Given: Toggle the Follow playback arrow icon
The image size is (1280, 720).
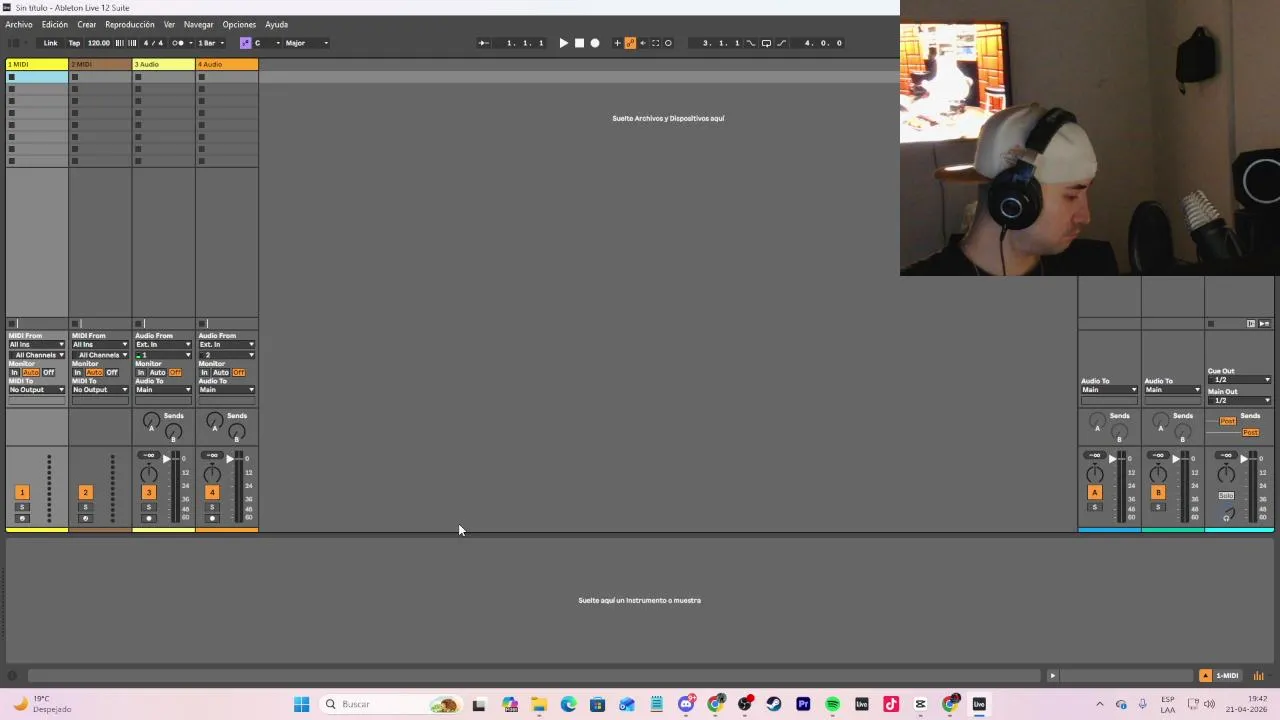Looking at the screenshot, I should point(483,43).
